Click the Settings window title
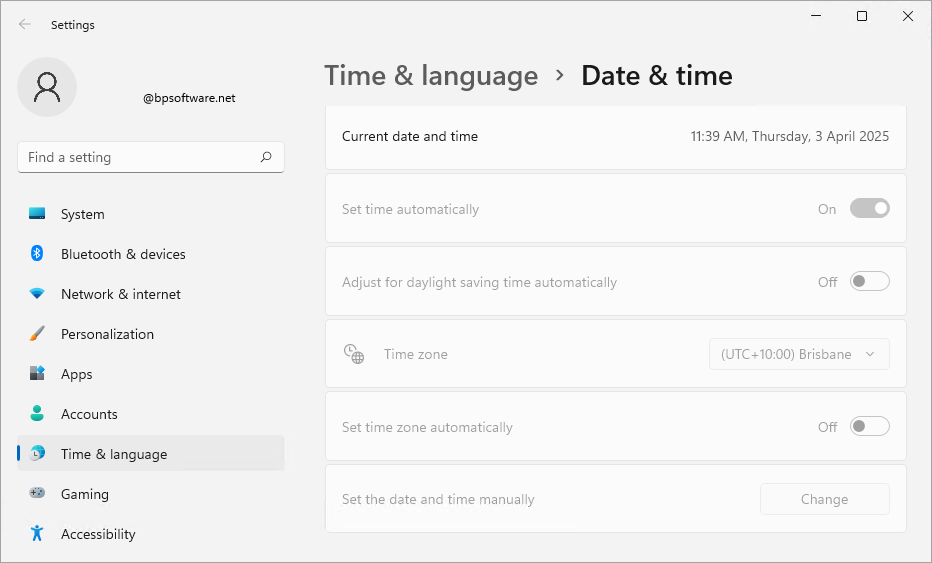 73,25
